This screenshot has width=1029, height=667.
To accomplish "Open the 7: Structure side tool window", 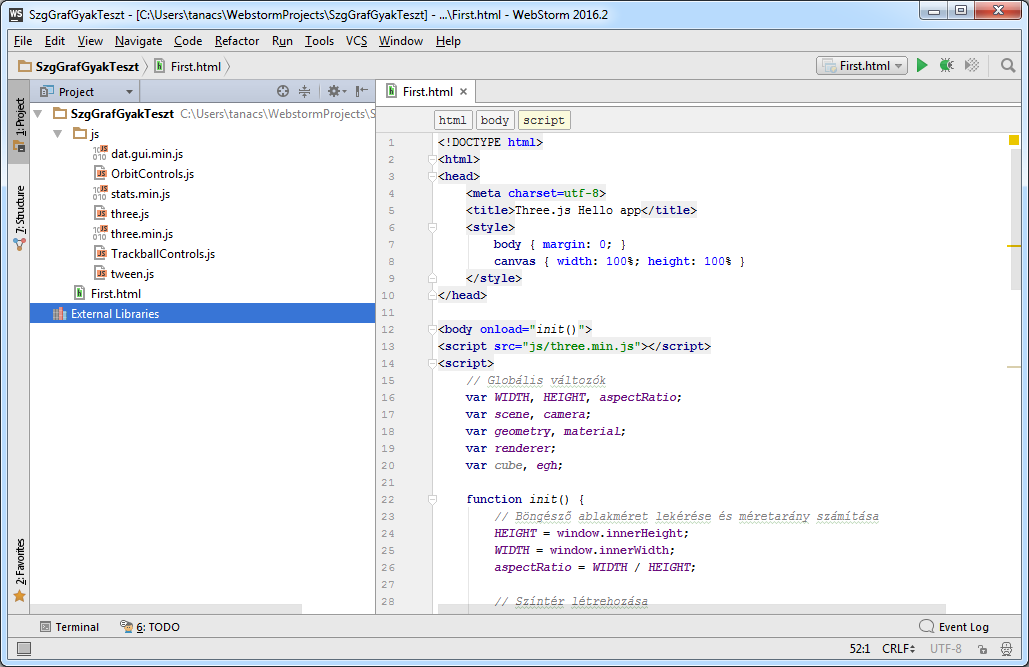I will (x=20, y=217).
